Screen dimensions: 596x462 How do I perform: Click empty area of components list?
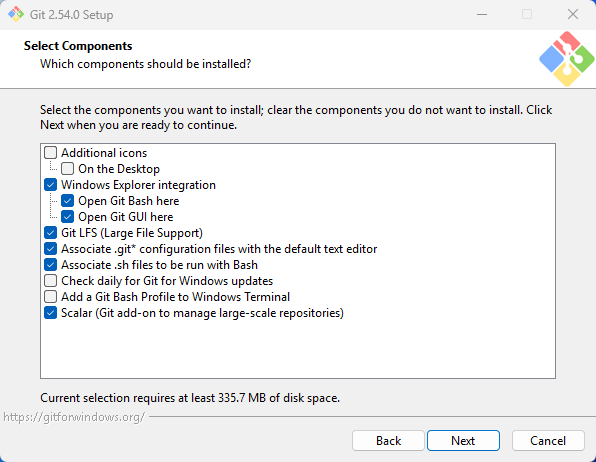pos(298,348)
